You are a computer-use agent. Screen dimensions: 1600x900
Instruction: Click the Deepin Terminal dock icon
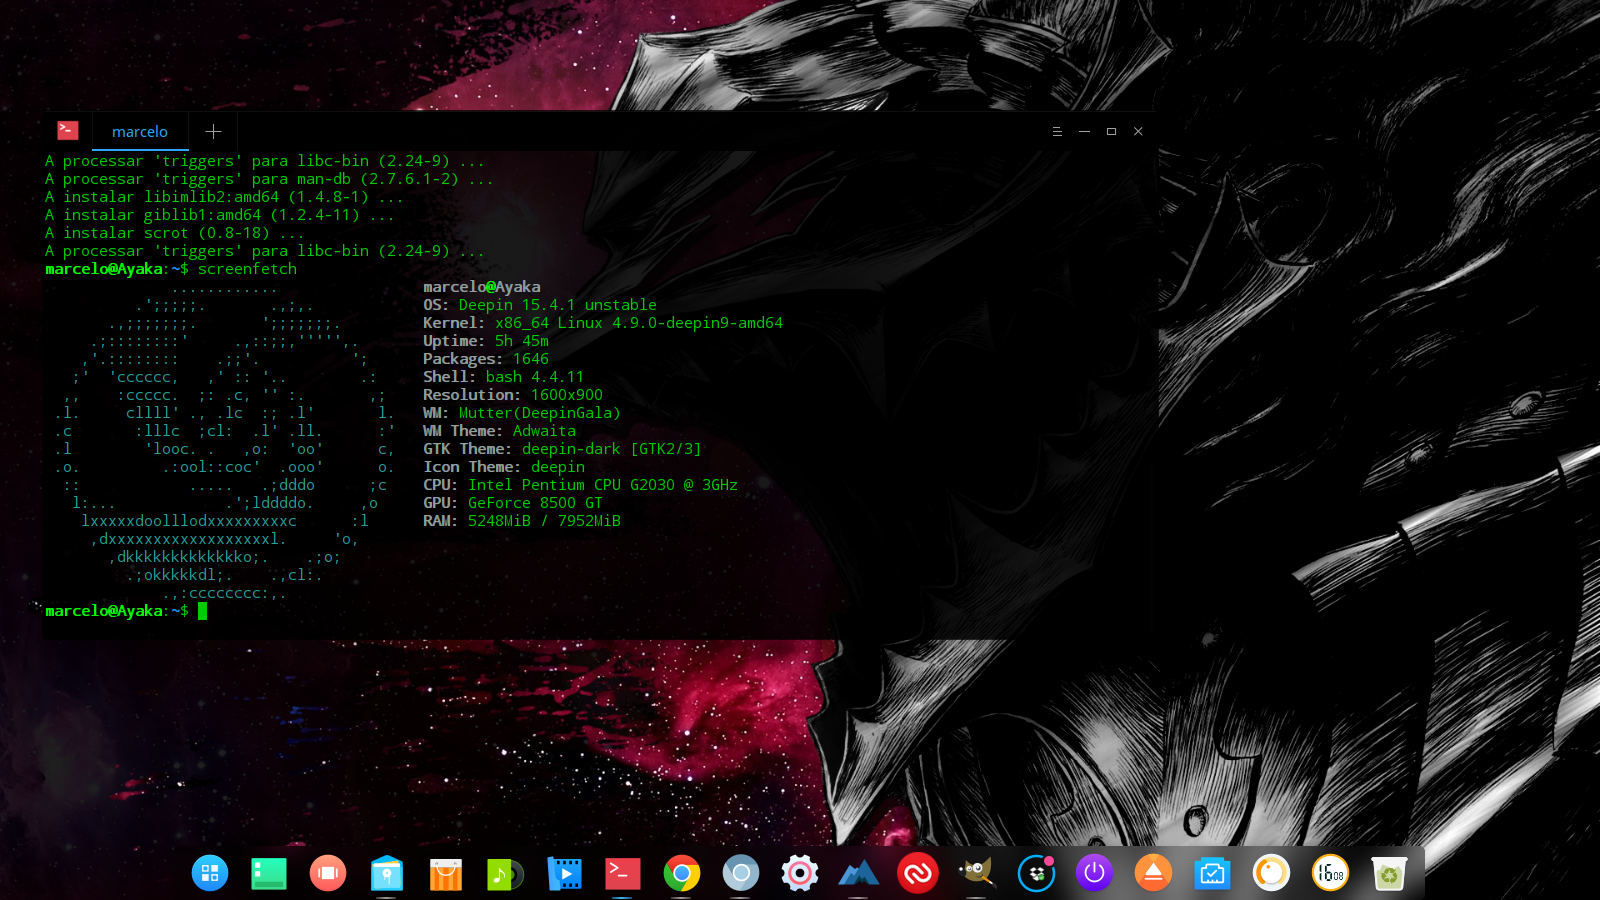click(623, 873)
